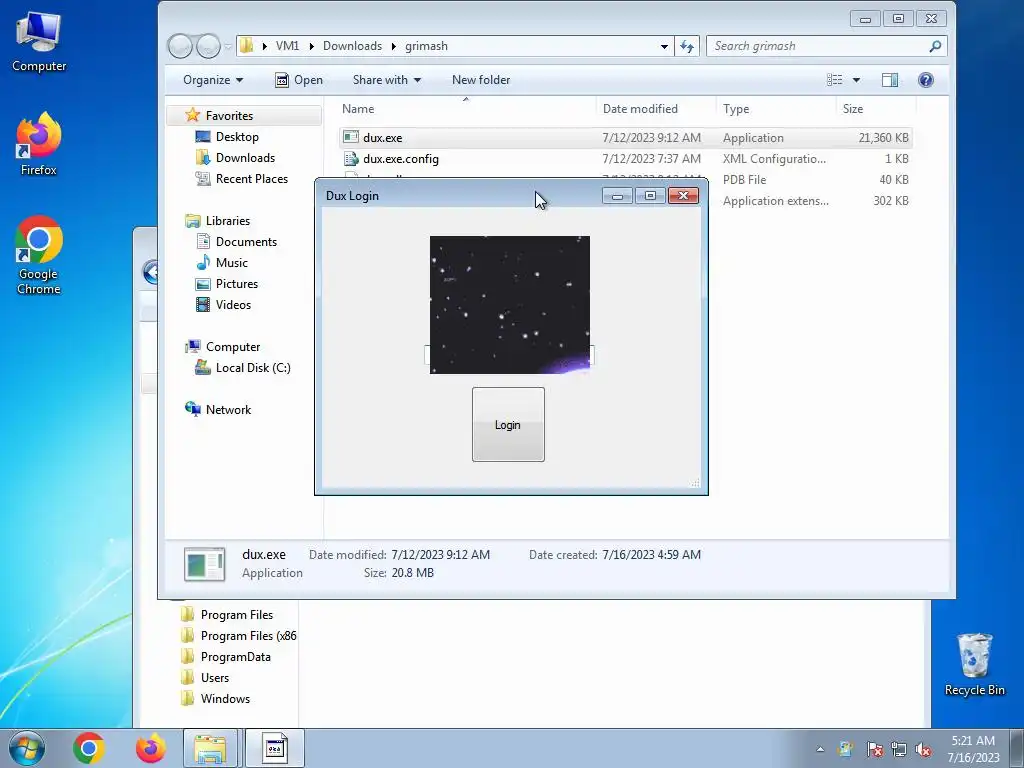Click the Firefox icon in the taskbar

click(x=150, y=748)
